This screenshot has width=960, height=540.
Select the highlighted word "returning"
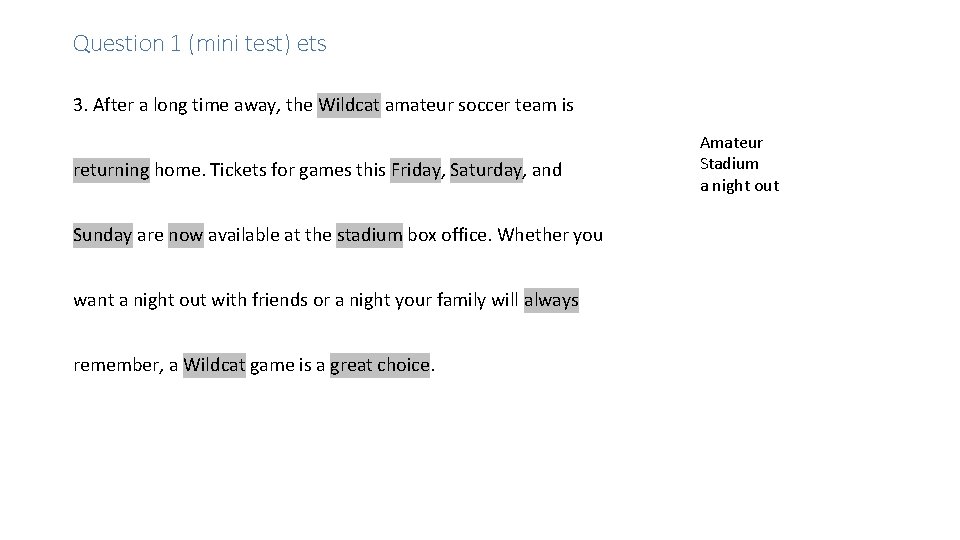(111, 170)
